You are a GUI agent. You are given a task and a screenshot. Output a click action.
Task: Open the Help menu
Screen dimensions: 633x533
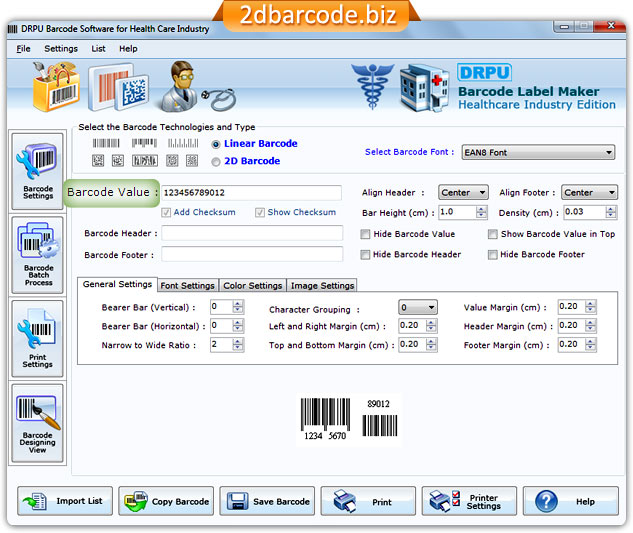[128, 49]
